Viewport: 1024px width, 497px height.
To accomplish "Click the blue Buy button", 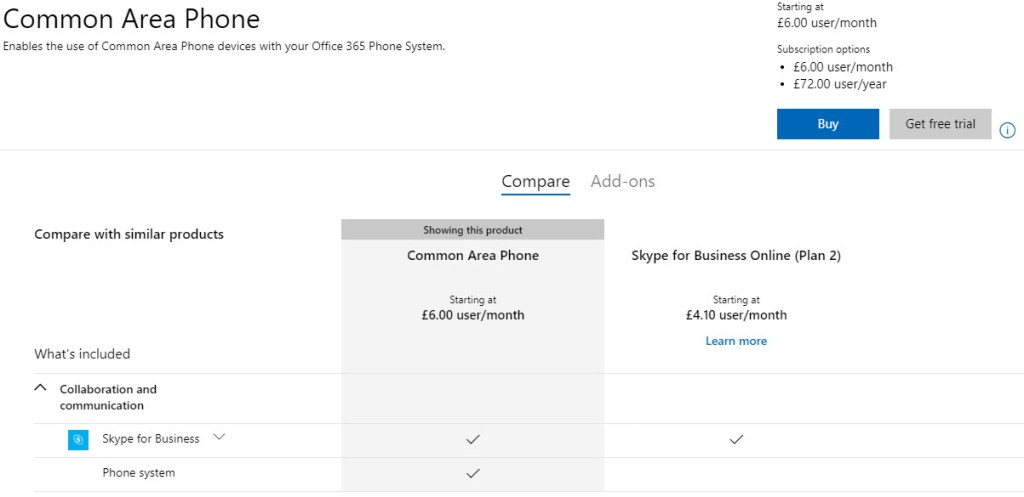I will click(x=827, y=124).
